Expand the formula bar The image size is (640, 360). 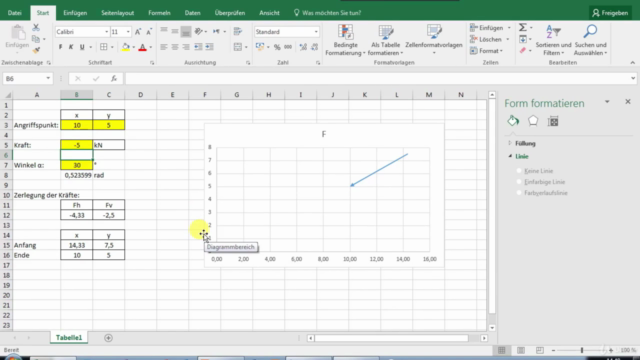pos(633,78)
